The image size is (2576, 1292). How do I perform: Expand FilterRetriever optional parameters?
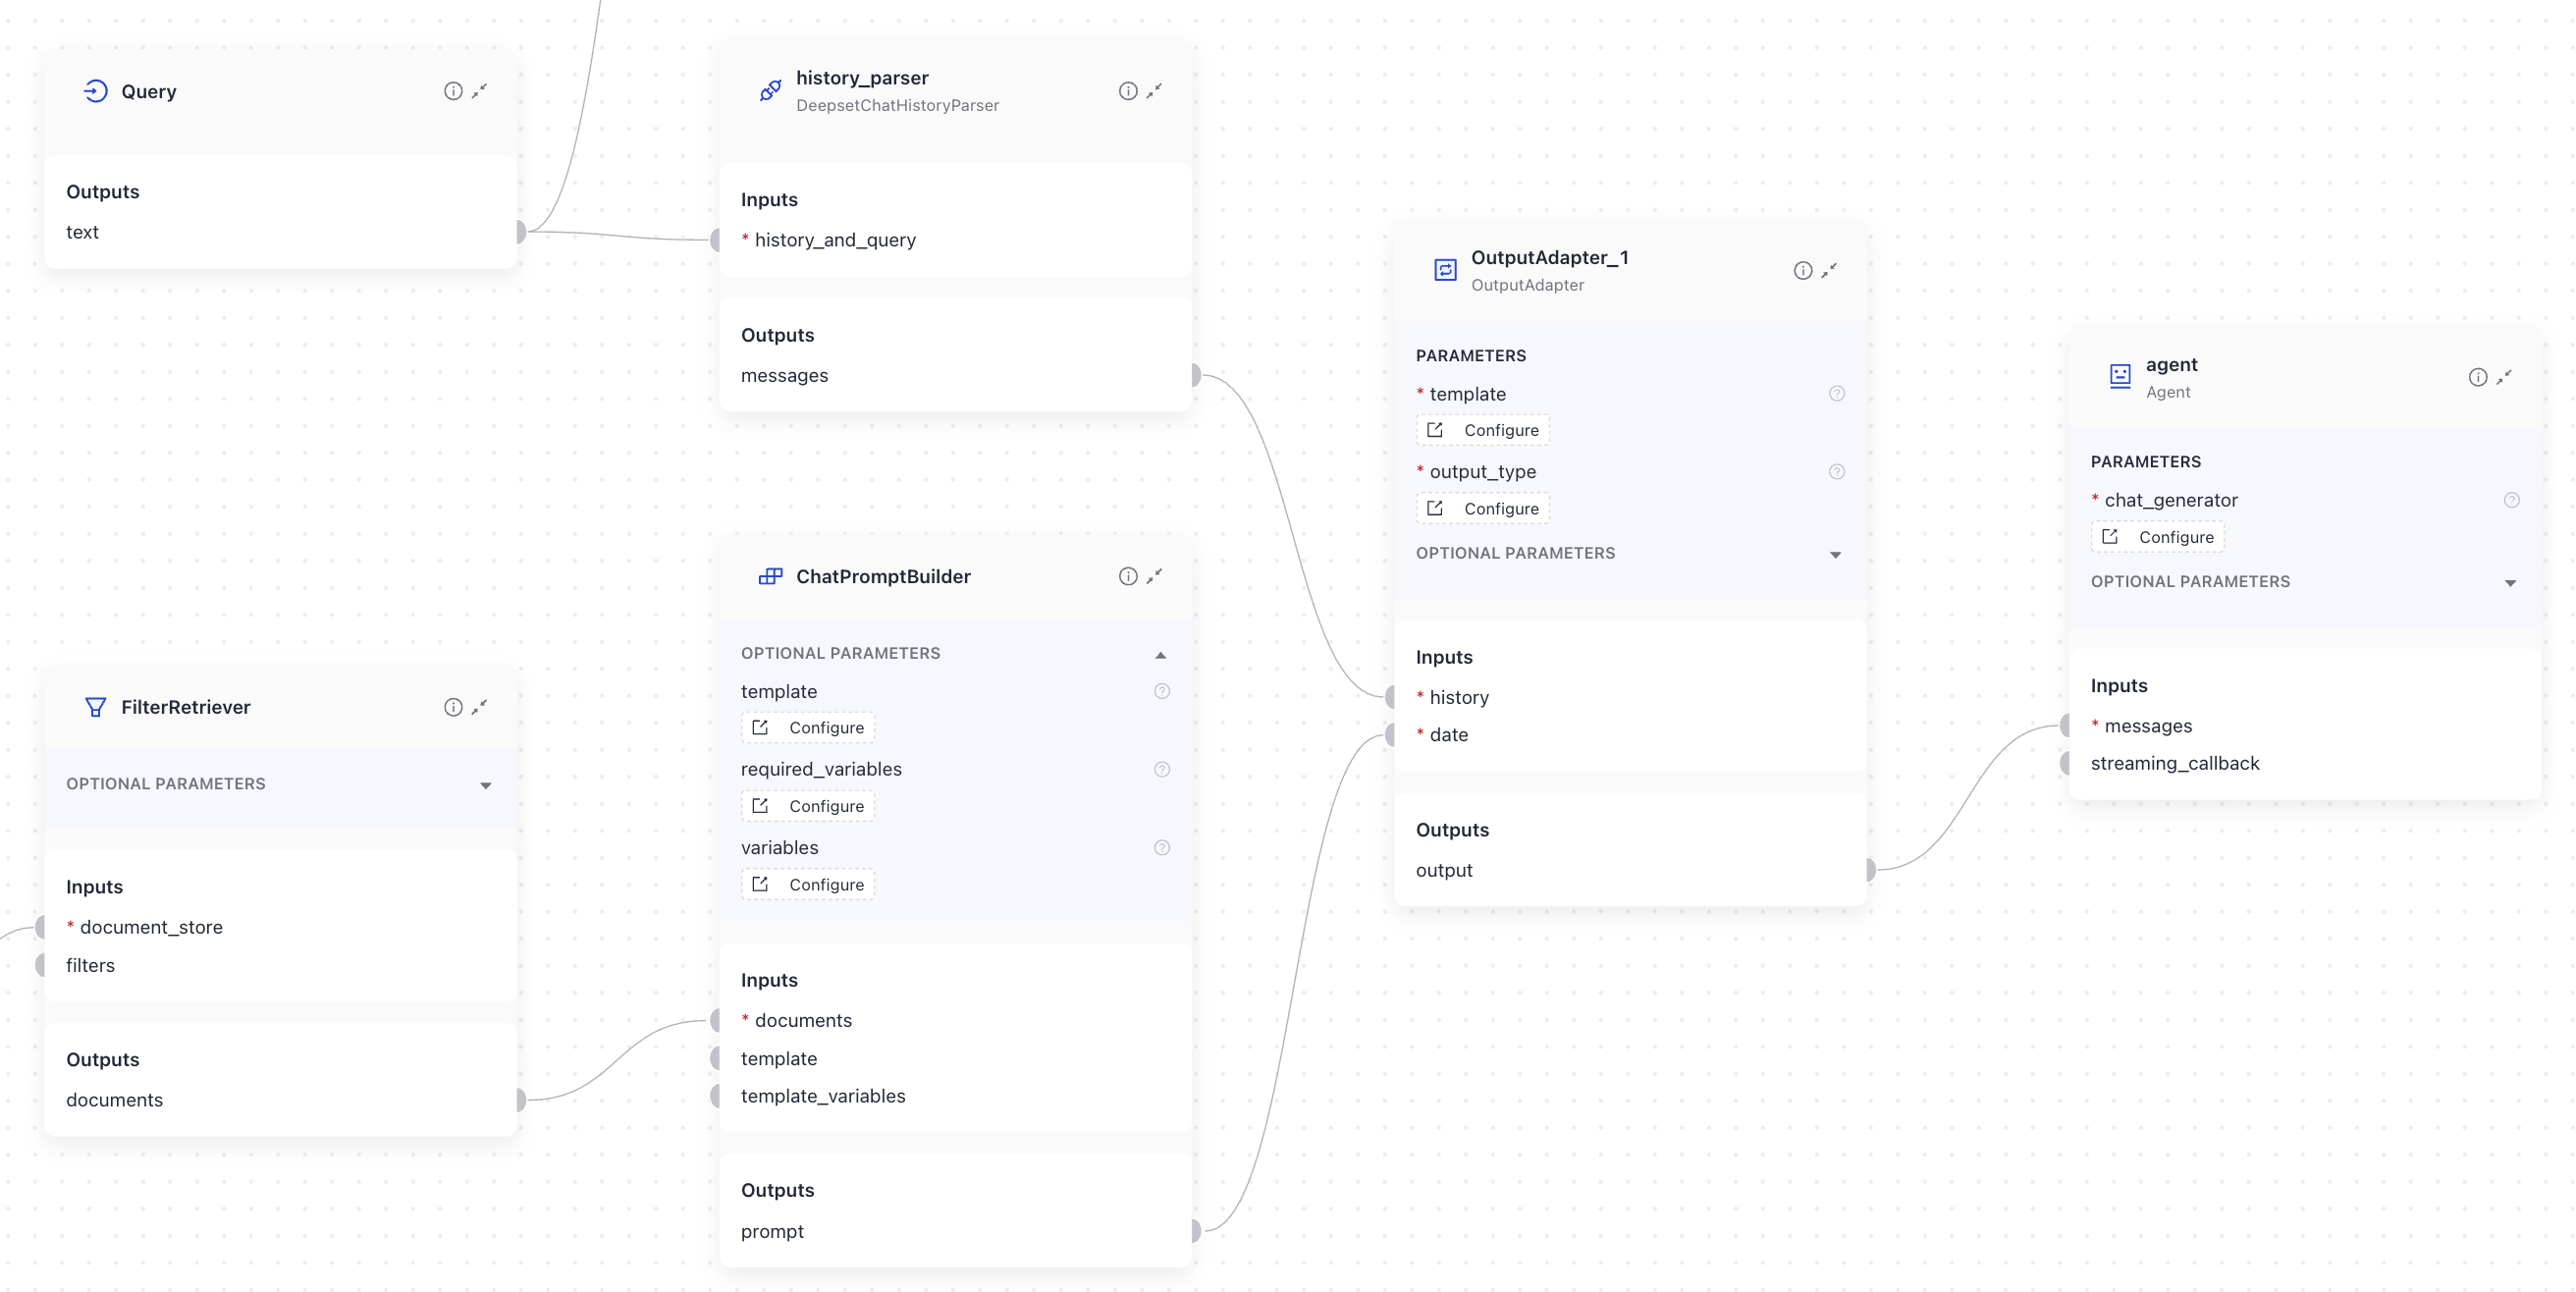click(486, 785)
